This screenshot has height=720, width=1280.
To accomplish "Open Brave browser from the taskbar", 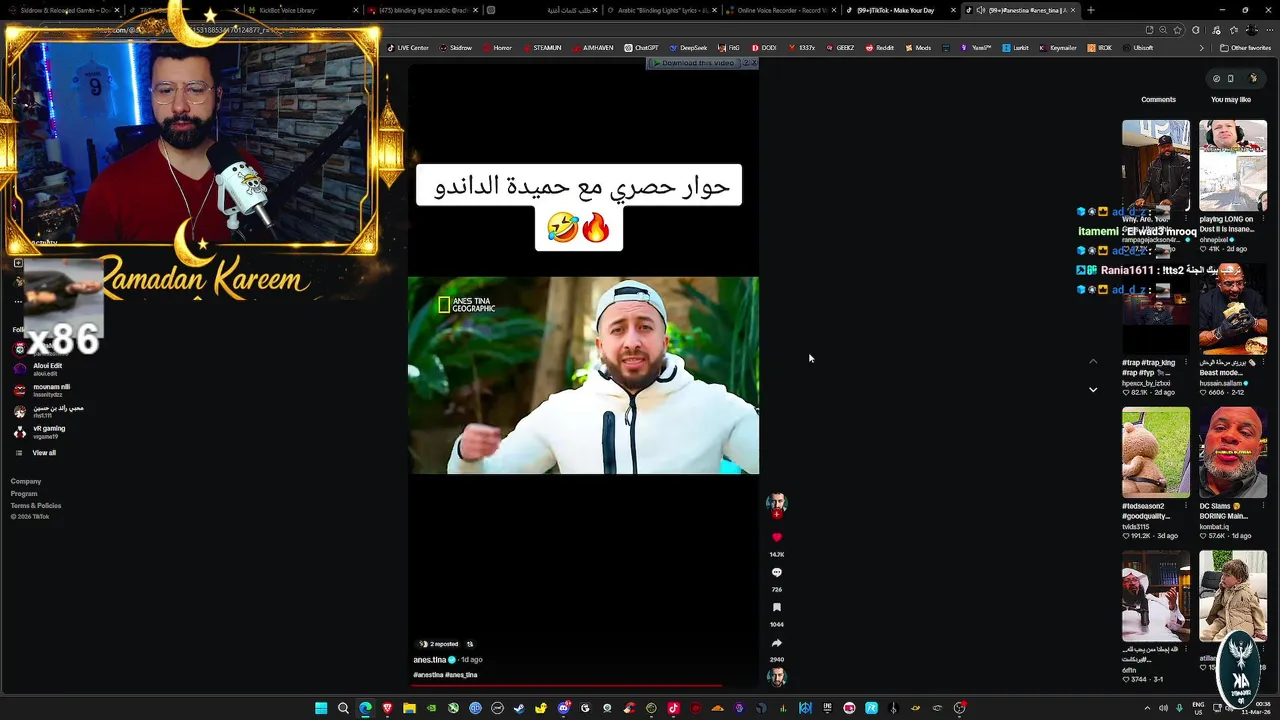I will [x=387, y=708].
